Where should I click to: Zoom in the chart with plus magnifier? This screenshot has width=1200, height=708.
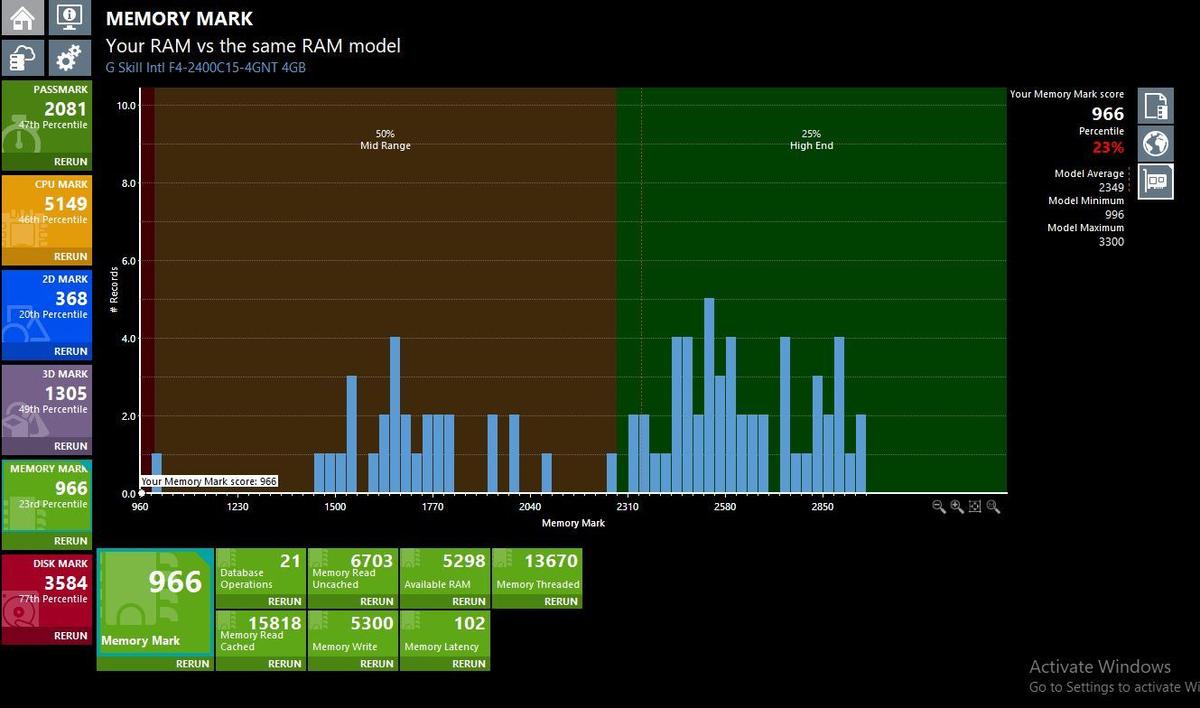957,507
